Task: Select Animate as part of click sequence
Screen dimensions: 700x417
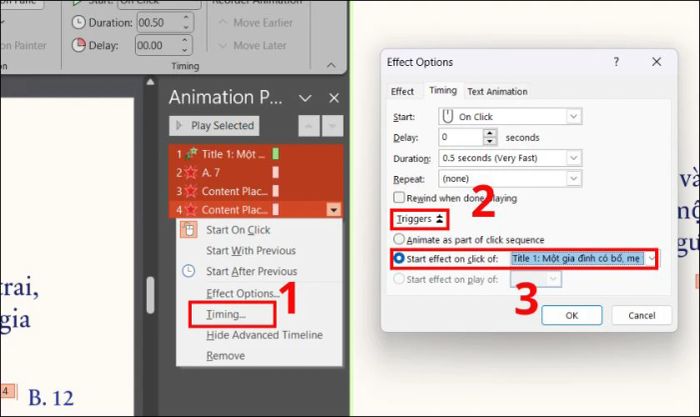Action: (399, 239)
